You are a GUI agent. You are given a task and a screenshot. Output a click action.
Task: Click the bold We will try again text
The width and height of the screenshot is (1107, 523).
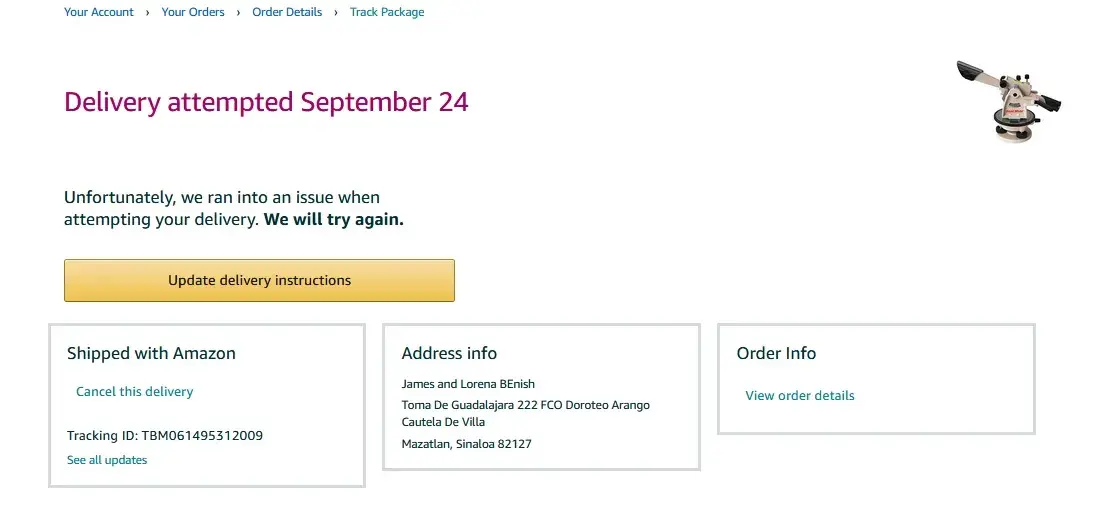[x=334, y=219]
